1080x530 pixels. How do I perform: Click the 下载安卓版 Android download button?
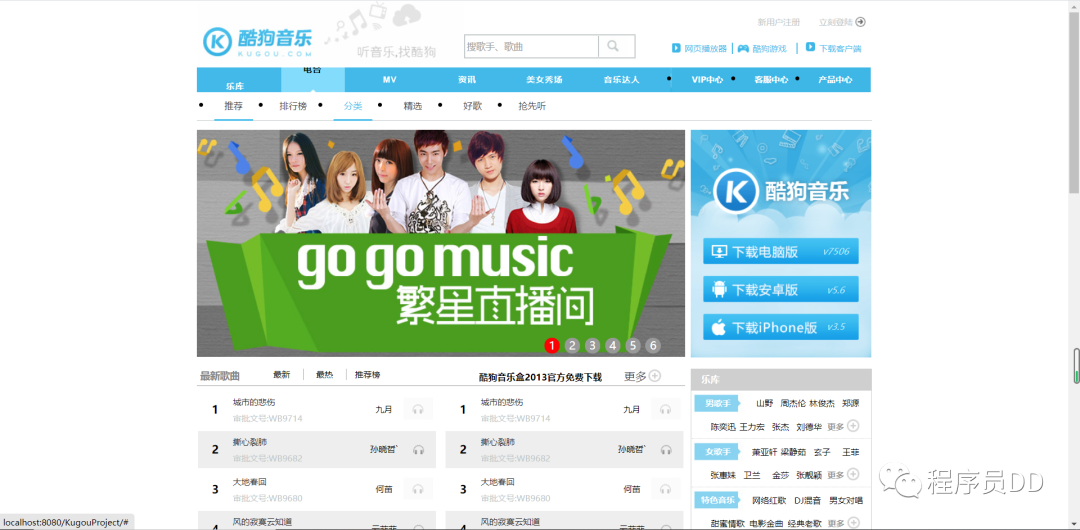click(x=780, y=289)
